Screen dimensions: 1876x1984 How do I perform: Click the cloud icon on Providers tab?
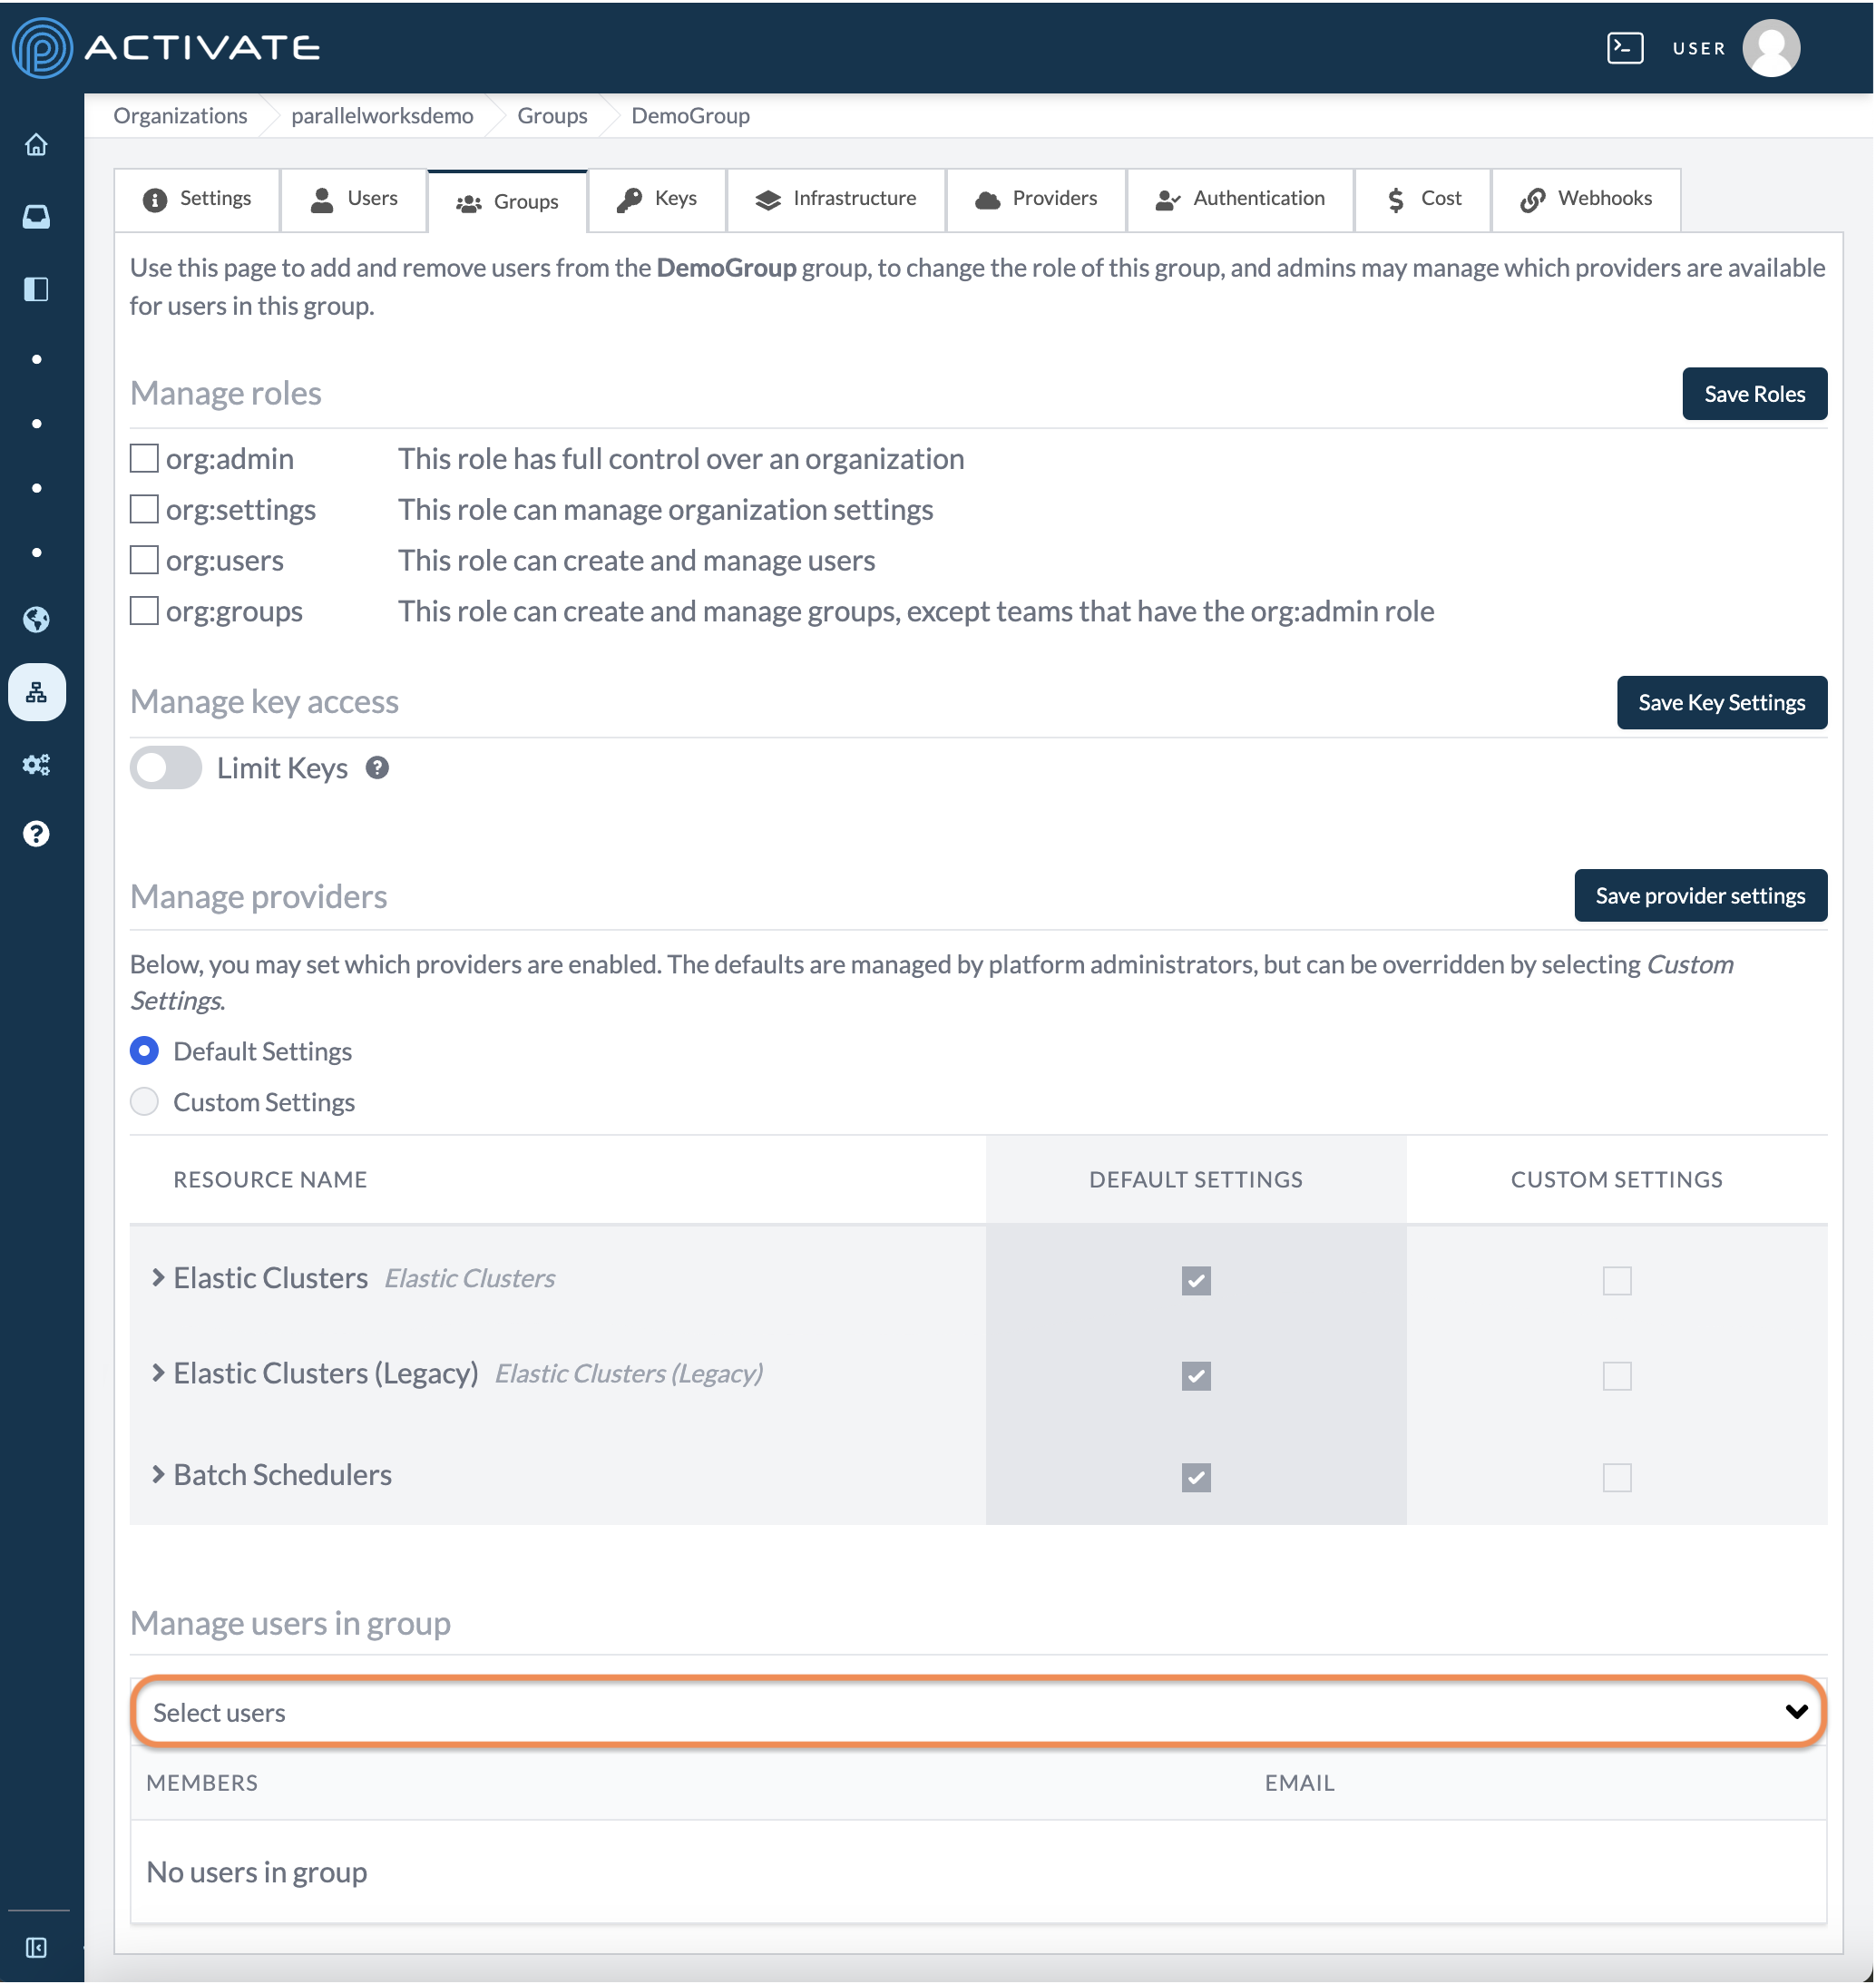[x=987, y=200]
